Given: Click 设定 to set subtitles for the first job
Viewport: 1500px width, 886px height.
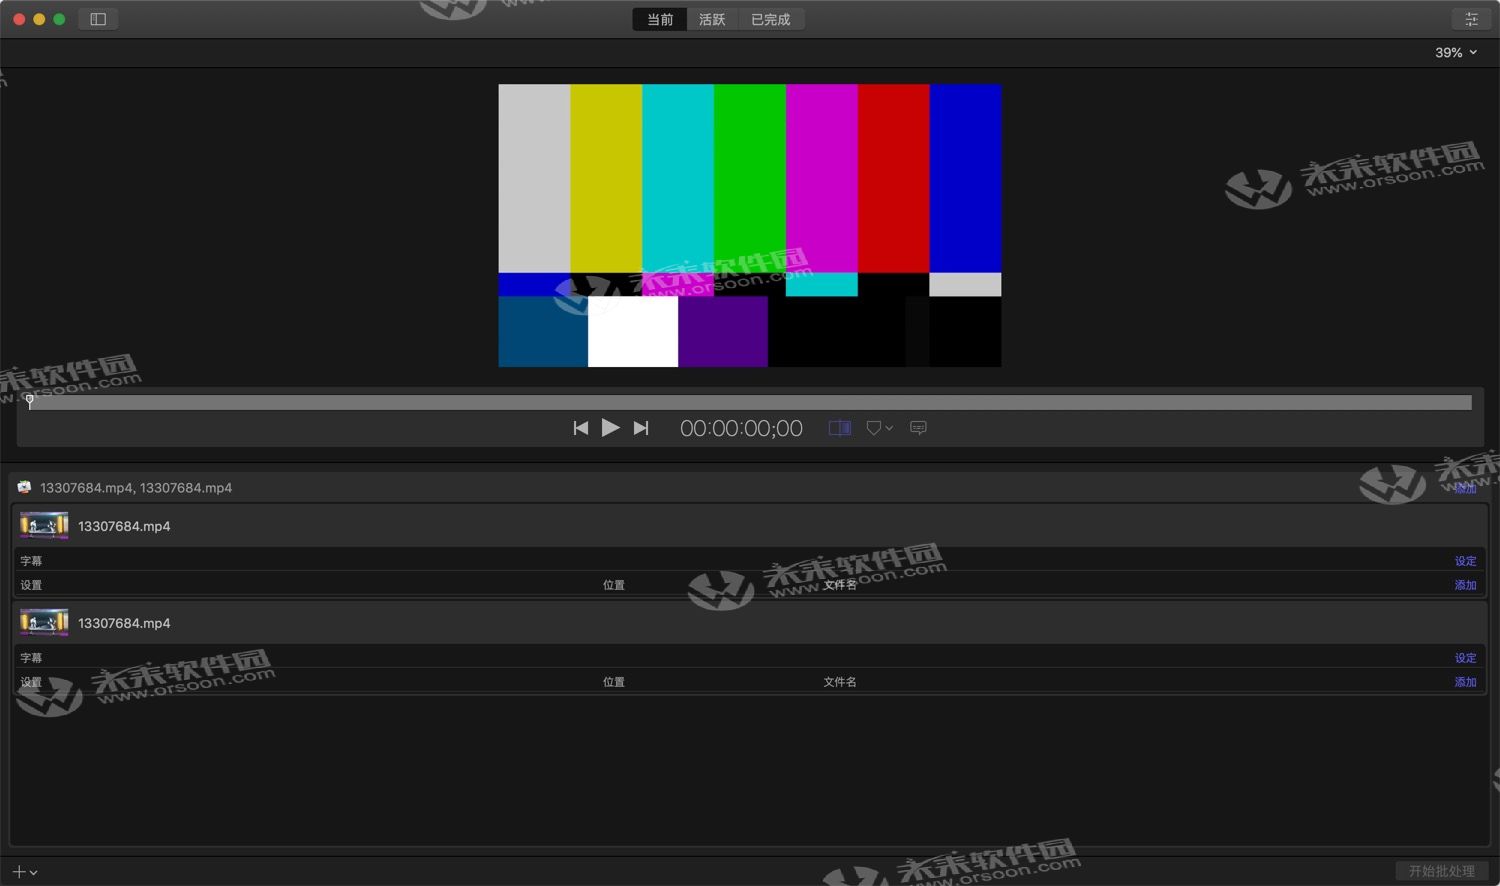Looking at the screenshot, I should point(1464,561).
